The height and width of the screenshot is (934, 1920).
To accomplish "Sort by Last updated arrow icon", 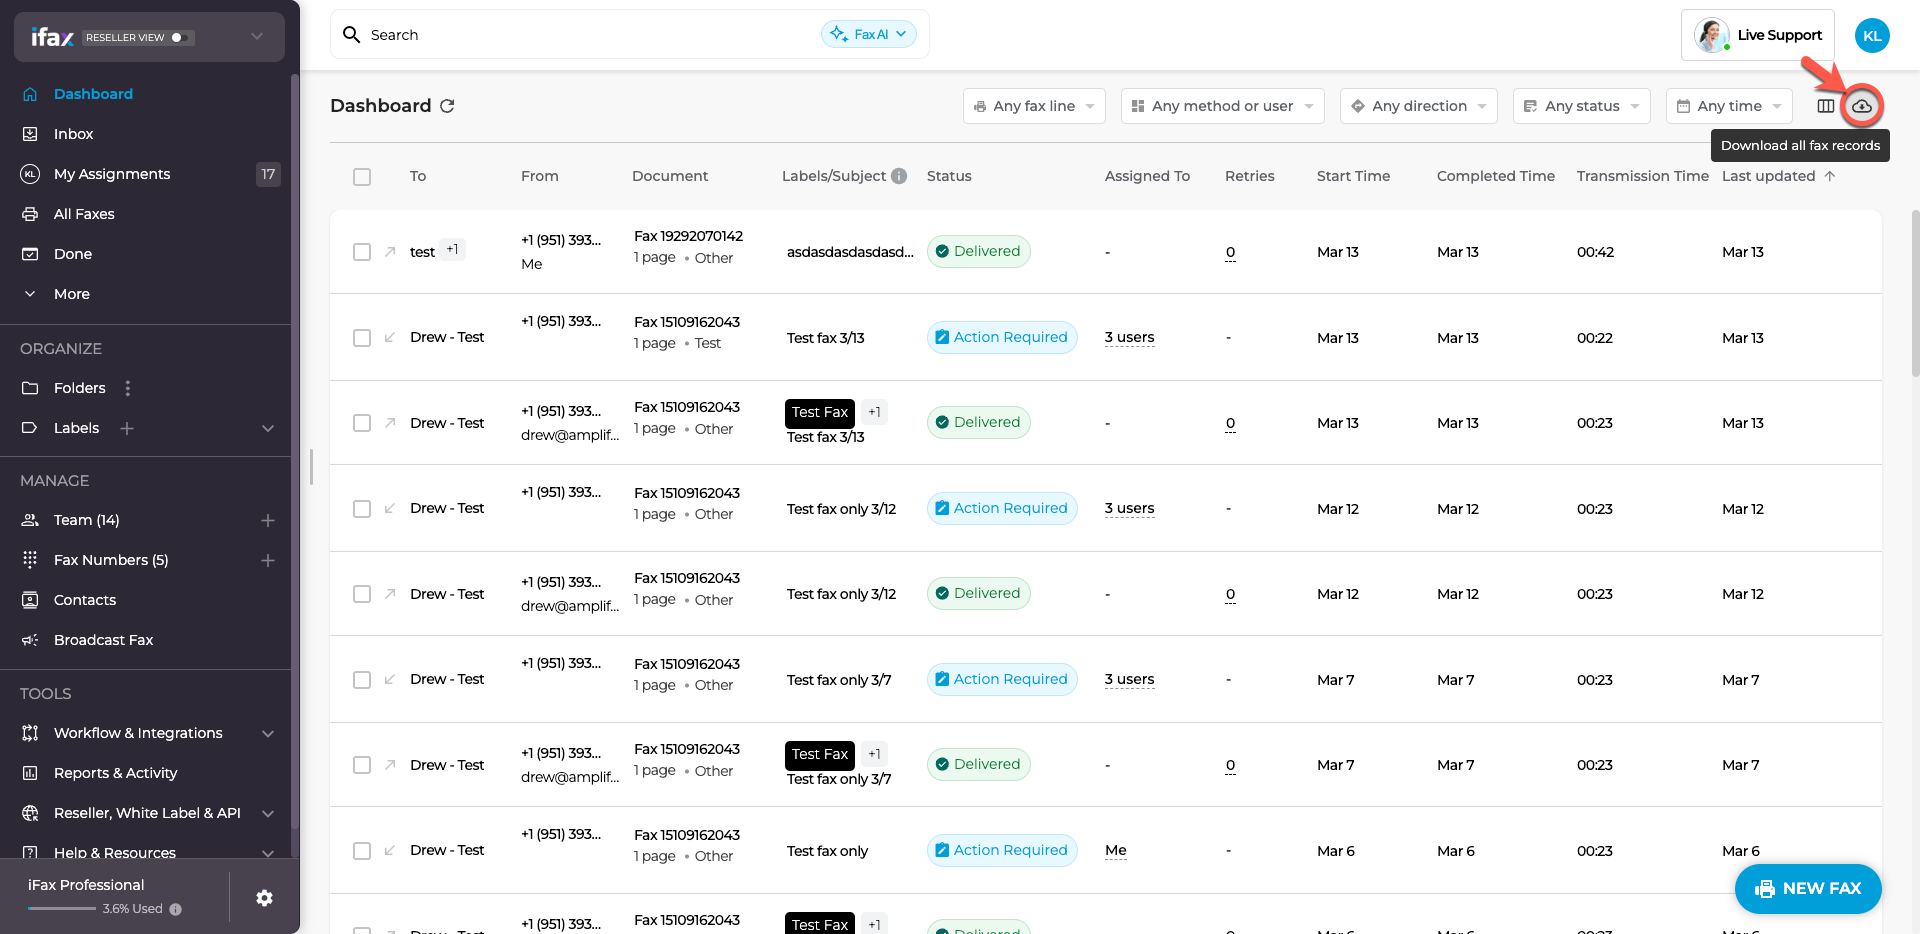I will [1830, 176].
